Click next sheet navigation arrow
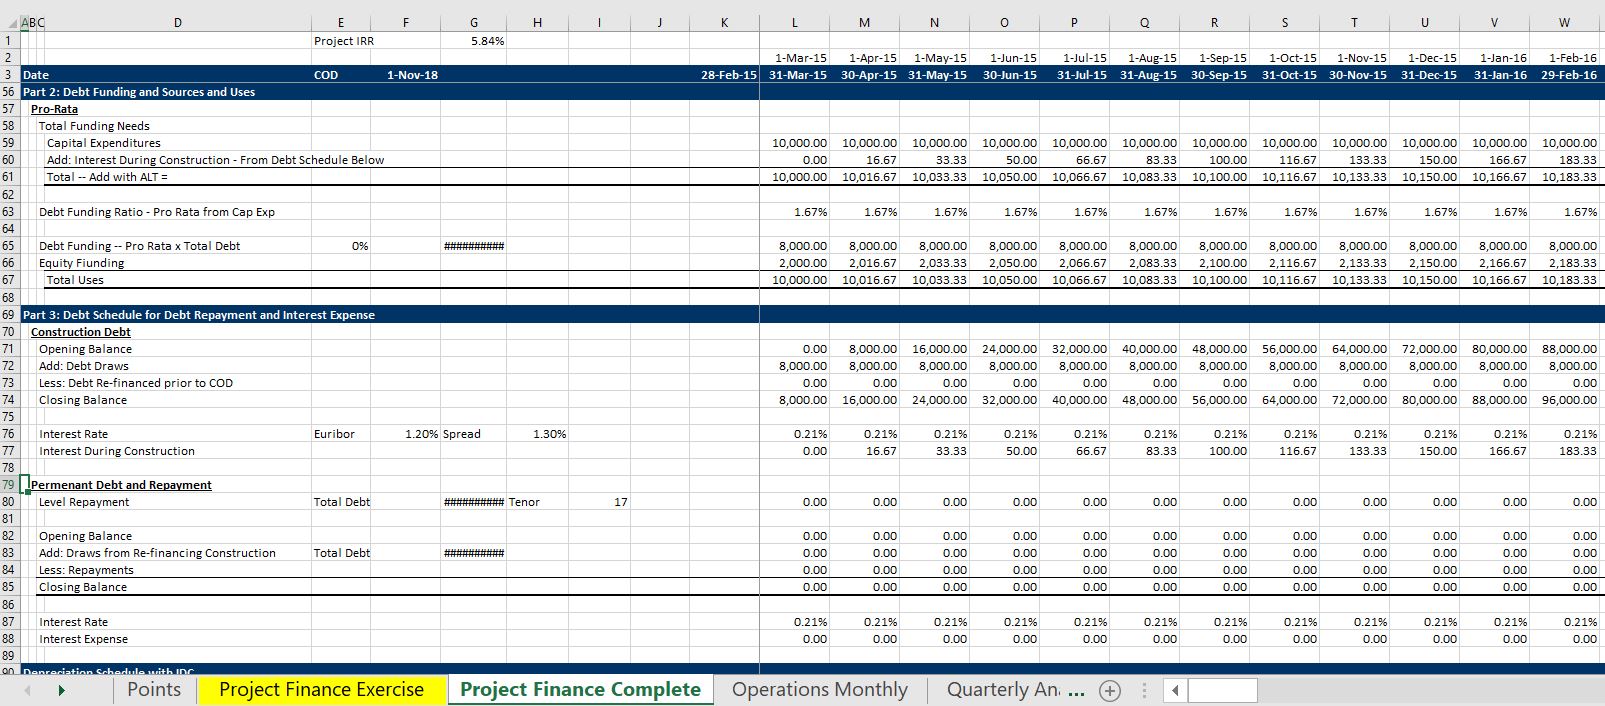Image resolution: width=1605 pixels, height=706 pixels. (x=62, y=690)
